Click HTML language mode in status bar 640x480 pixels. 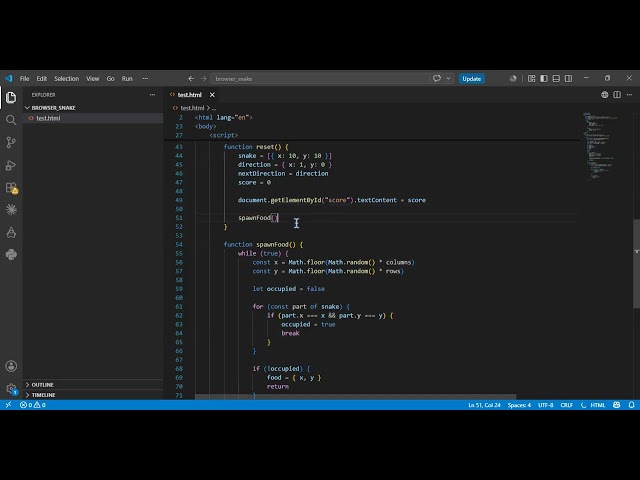coord(598,405)
